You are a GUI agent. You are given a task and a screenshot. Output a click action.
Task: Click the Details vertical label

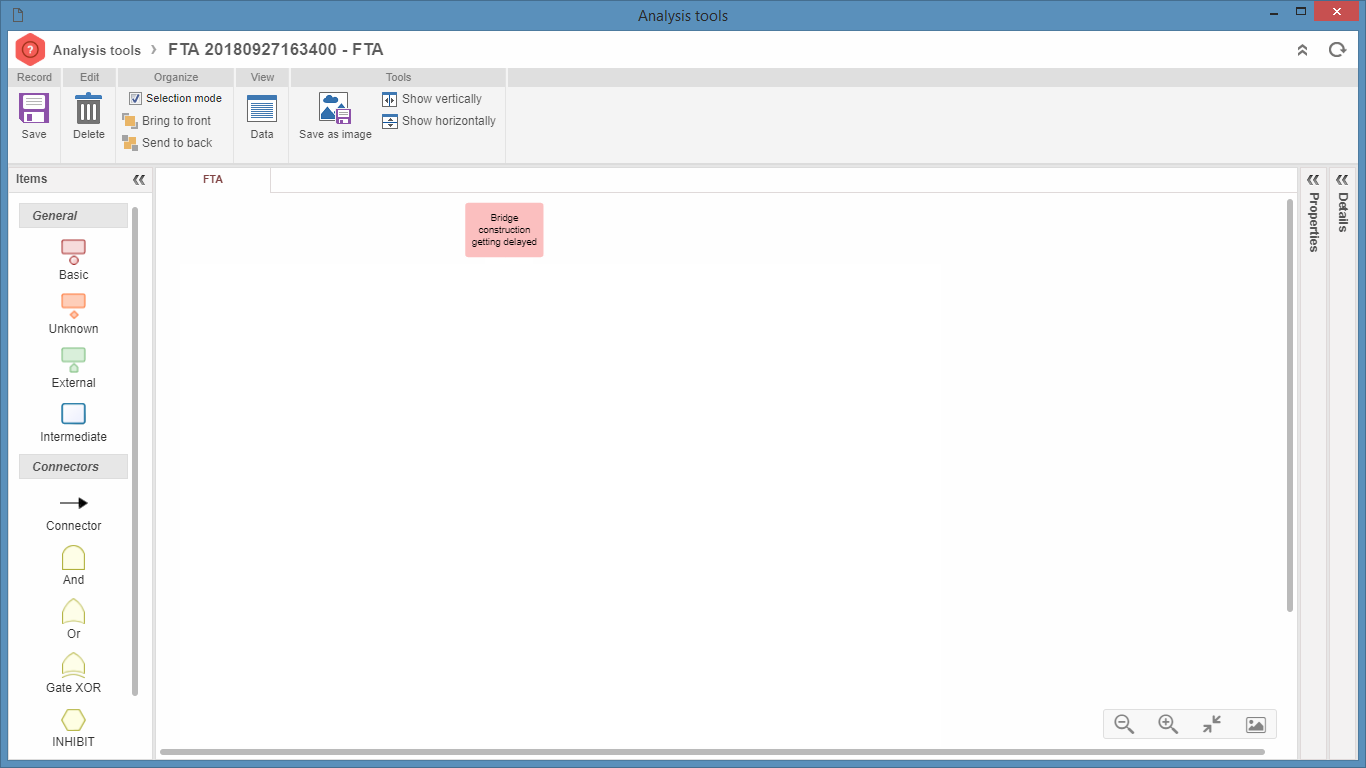(x=1342, y=212)
